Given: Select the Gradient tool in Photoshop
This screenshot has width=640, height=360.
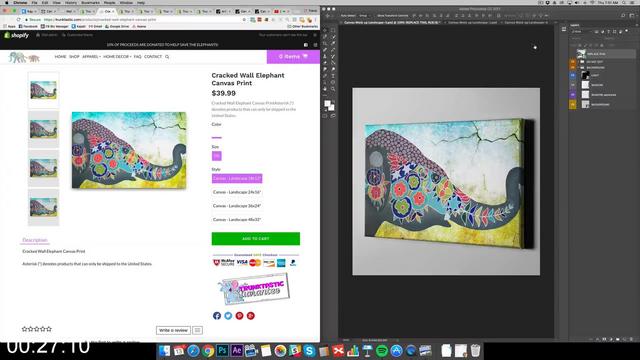Looking at the screenshot, I should [x=333, y=63].
